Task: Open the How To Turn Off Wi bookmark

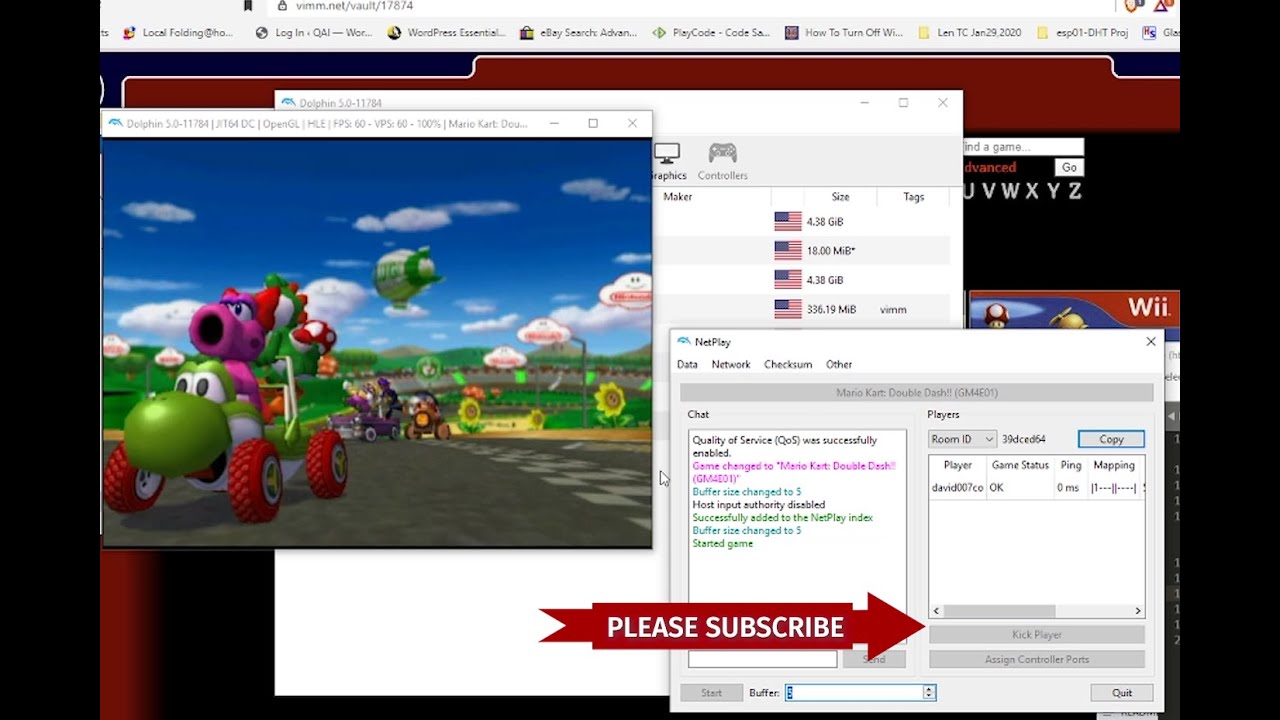Action: (845, 32)
